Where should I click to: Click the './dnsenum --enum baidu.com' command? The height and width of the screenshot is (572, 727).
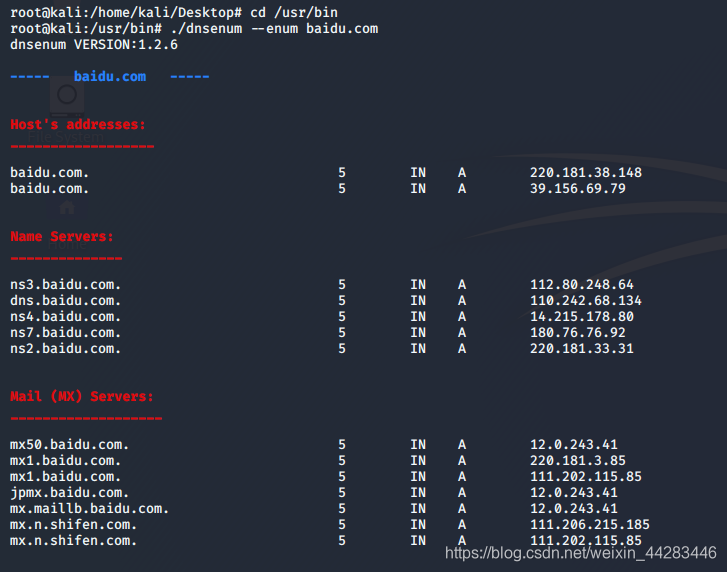tap(274, 29)
